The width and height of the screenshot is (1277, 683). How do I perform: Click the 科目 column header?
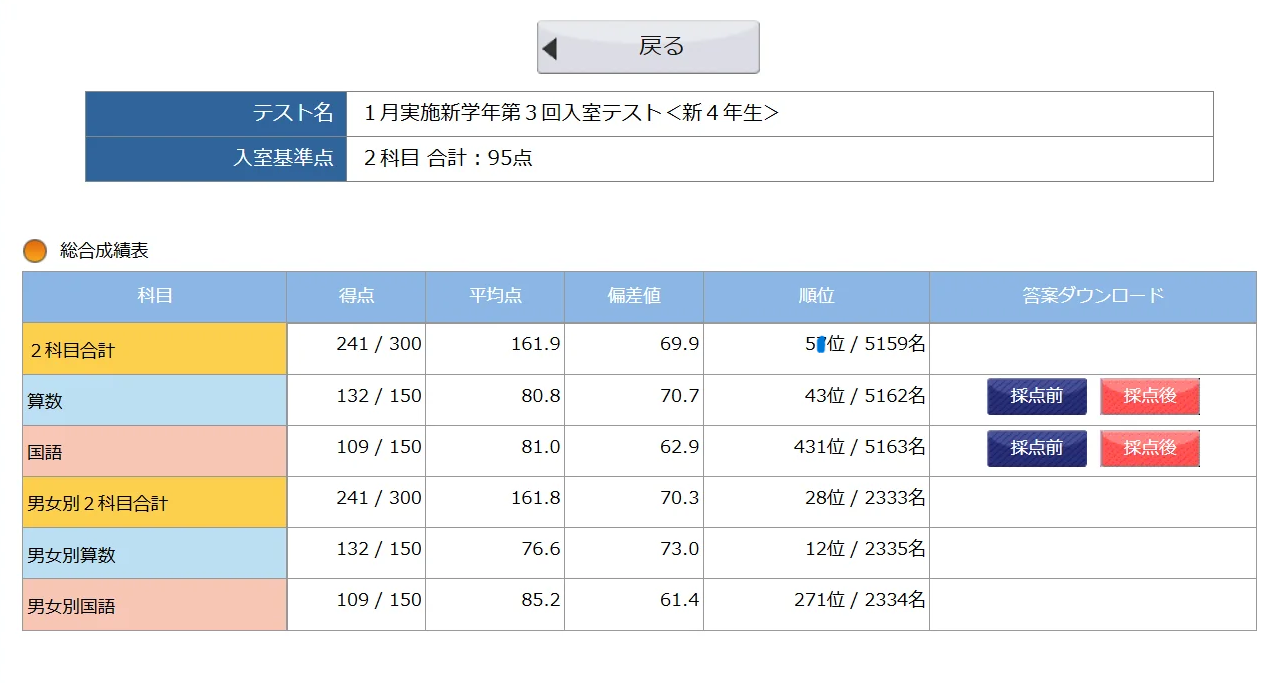[x=154, y=296]
